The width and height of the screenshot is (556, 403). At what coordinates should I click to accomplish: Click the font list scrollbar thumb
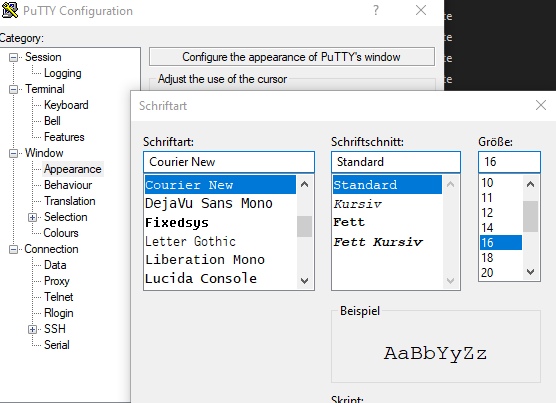(304, 226)
